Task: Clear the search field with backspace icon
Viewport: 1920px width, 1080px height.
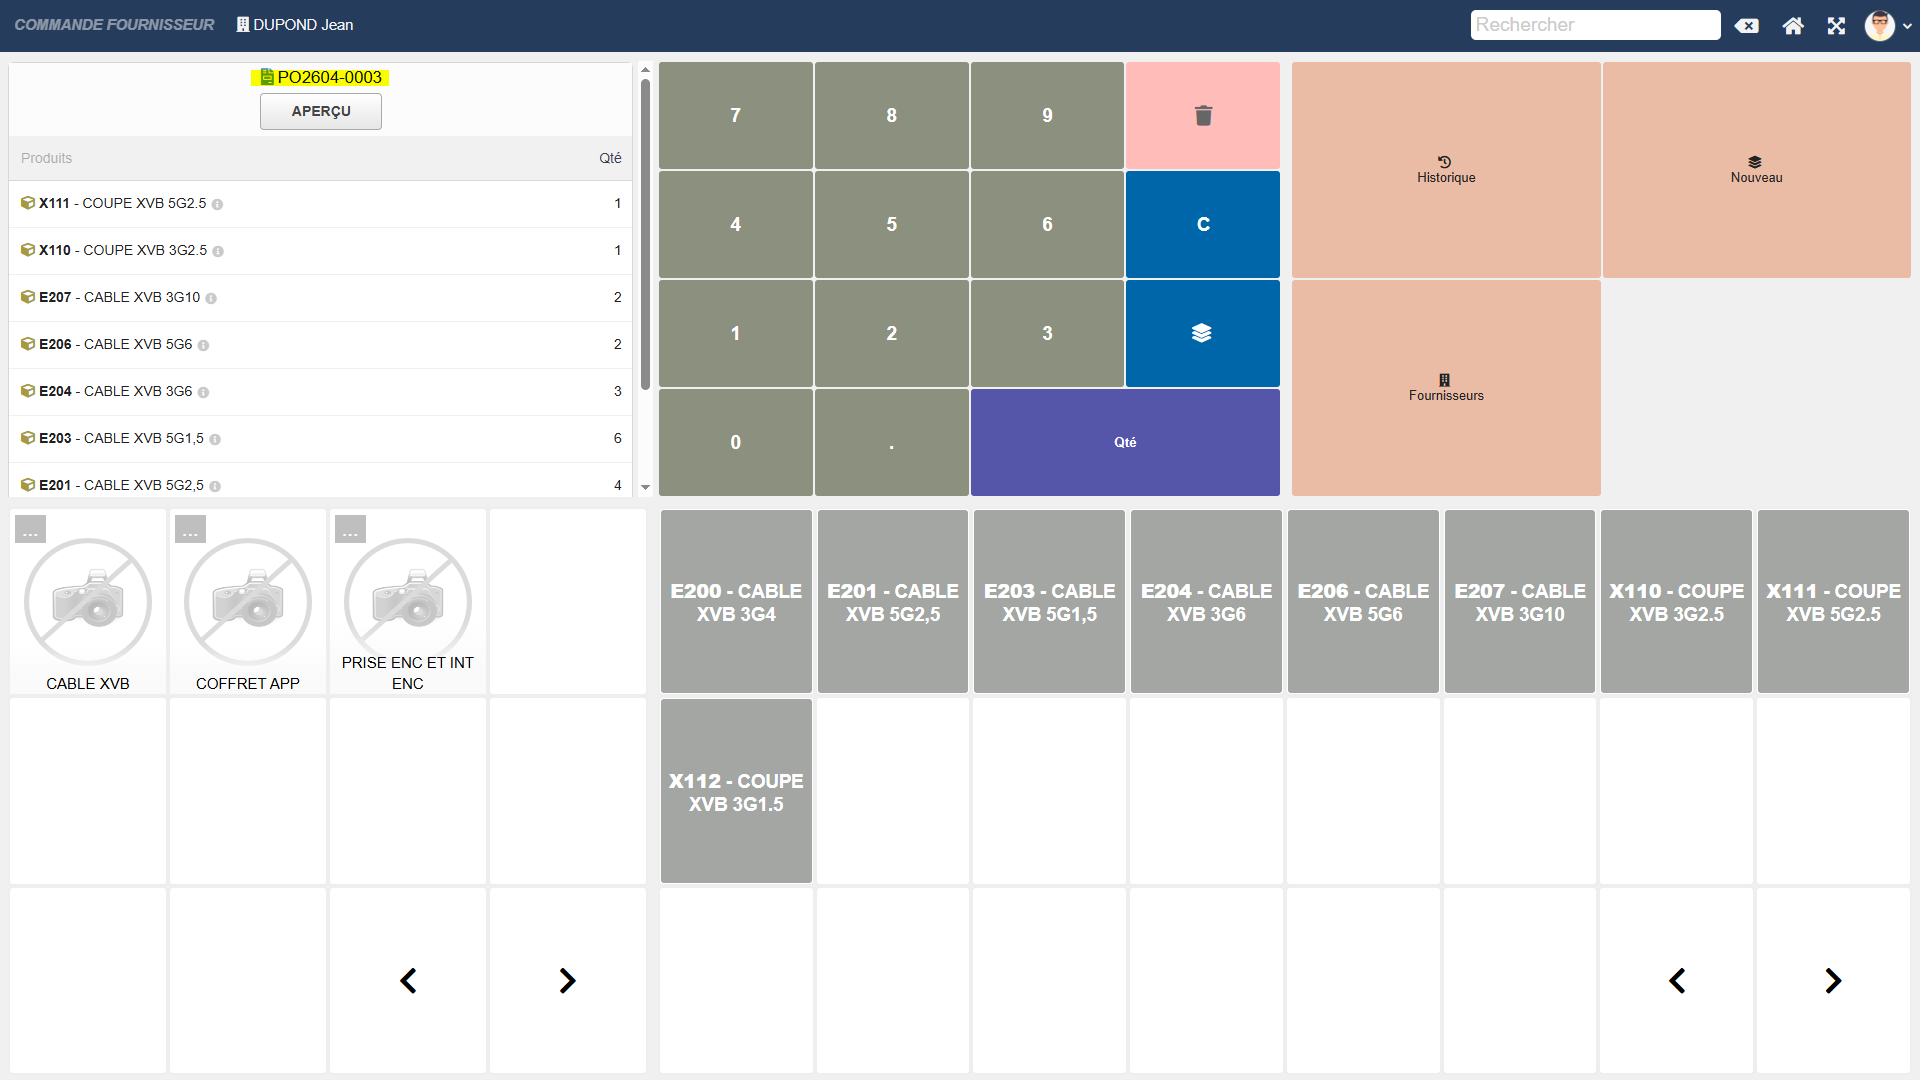Action: coord(1747,26)
